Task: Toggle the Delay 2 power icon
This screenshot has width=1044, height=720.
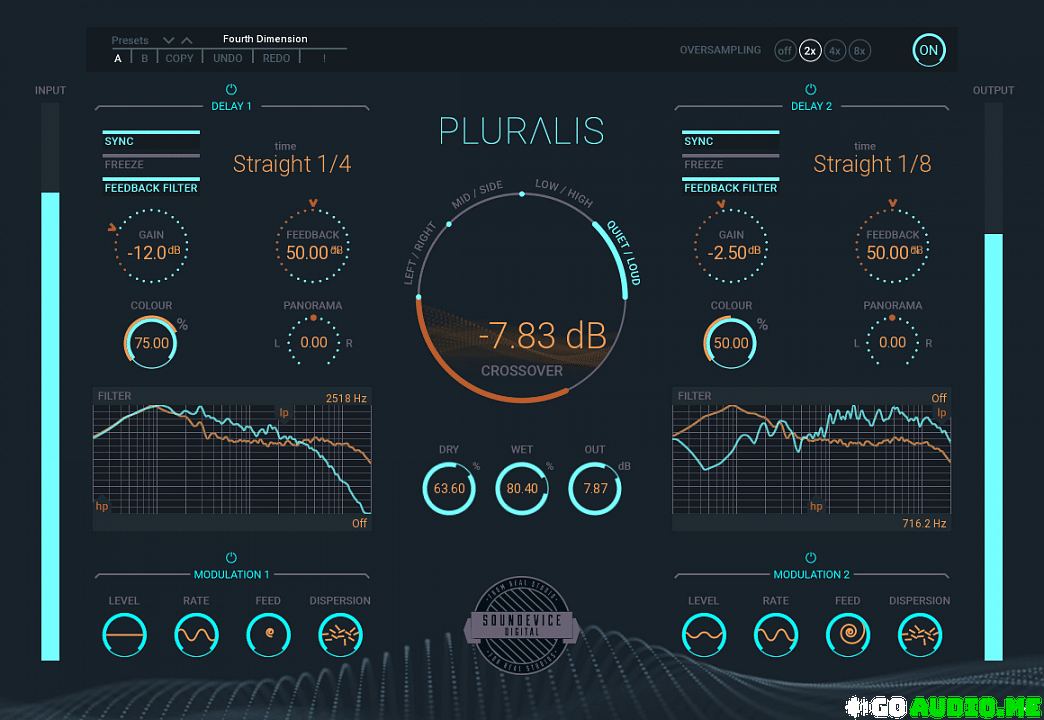Action: point(810,89)
